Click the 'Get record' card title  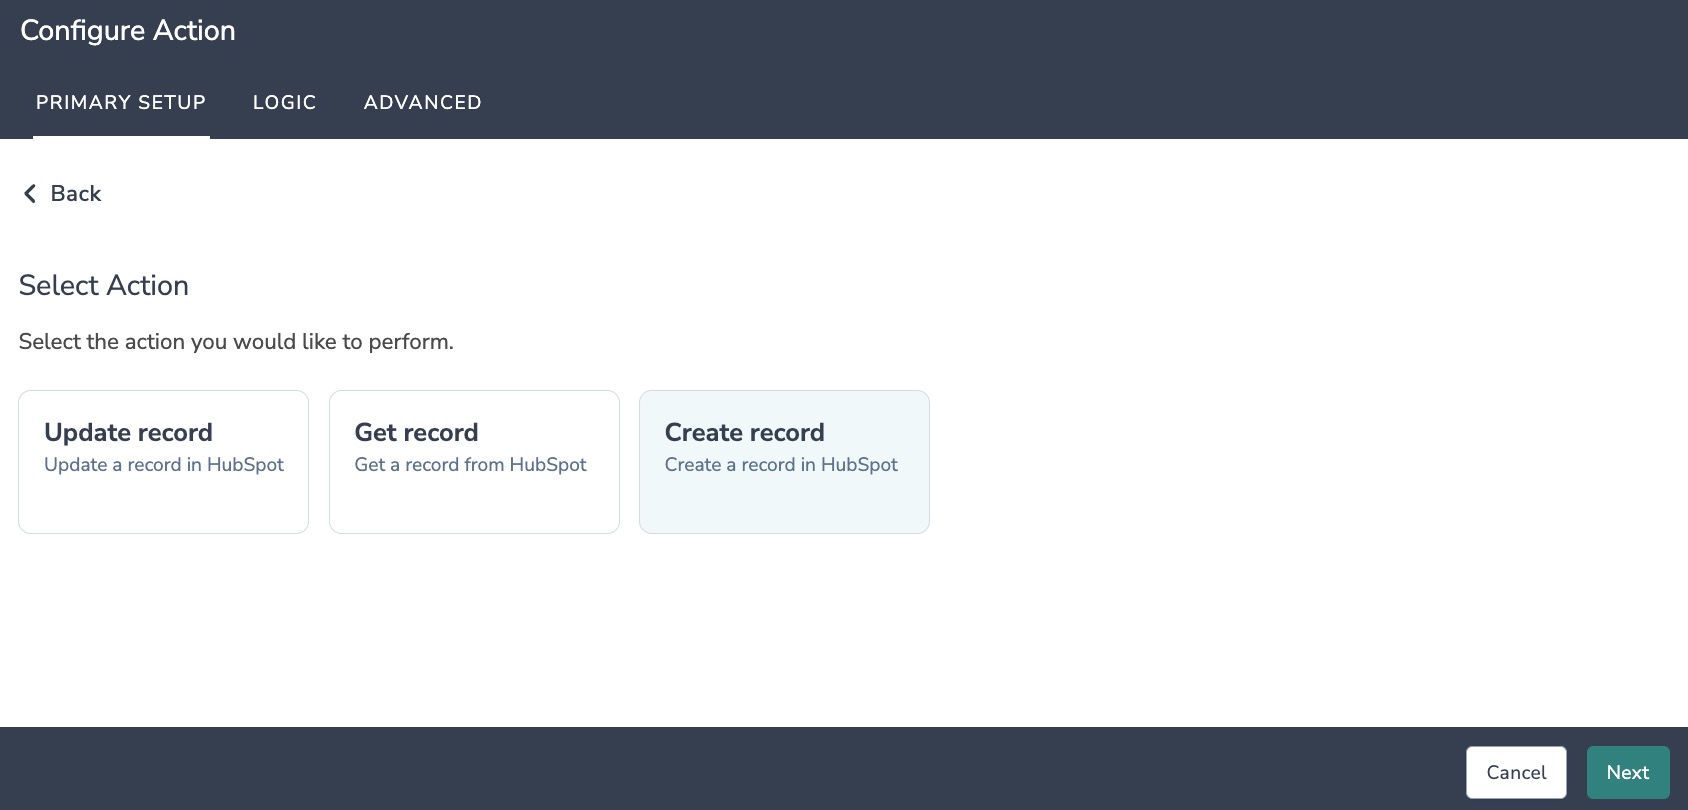point(416,432)
